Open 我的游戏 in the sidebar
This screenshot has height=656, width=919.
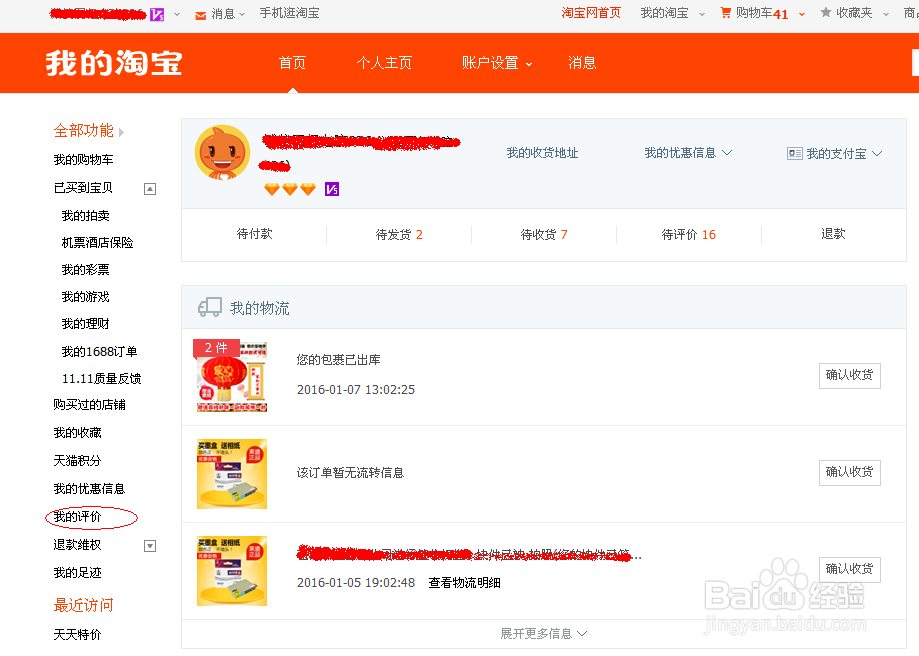(86, 297)
